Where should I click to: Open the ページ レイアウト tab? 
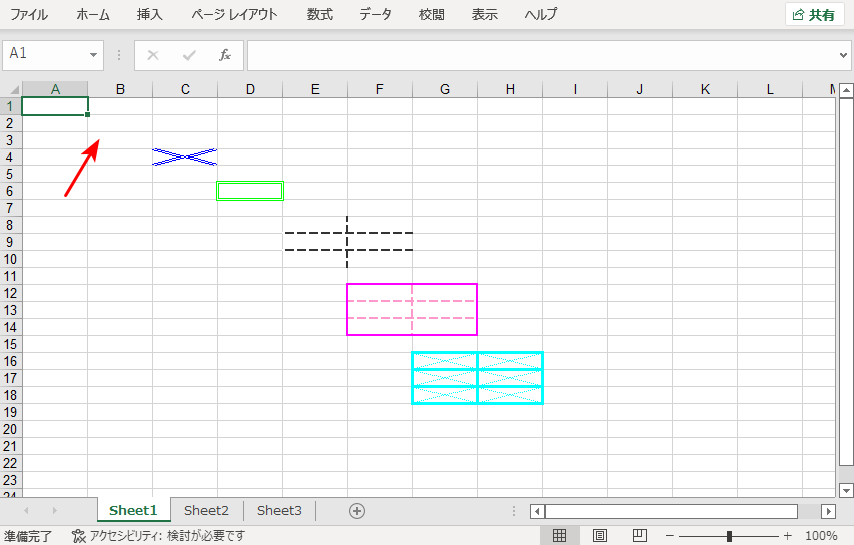(234, 15)
